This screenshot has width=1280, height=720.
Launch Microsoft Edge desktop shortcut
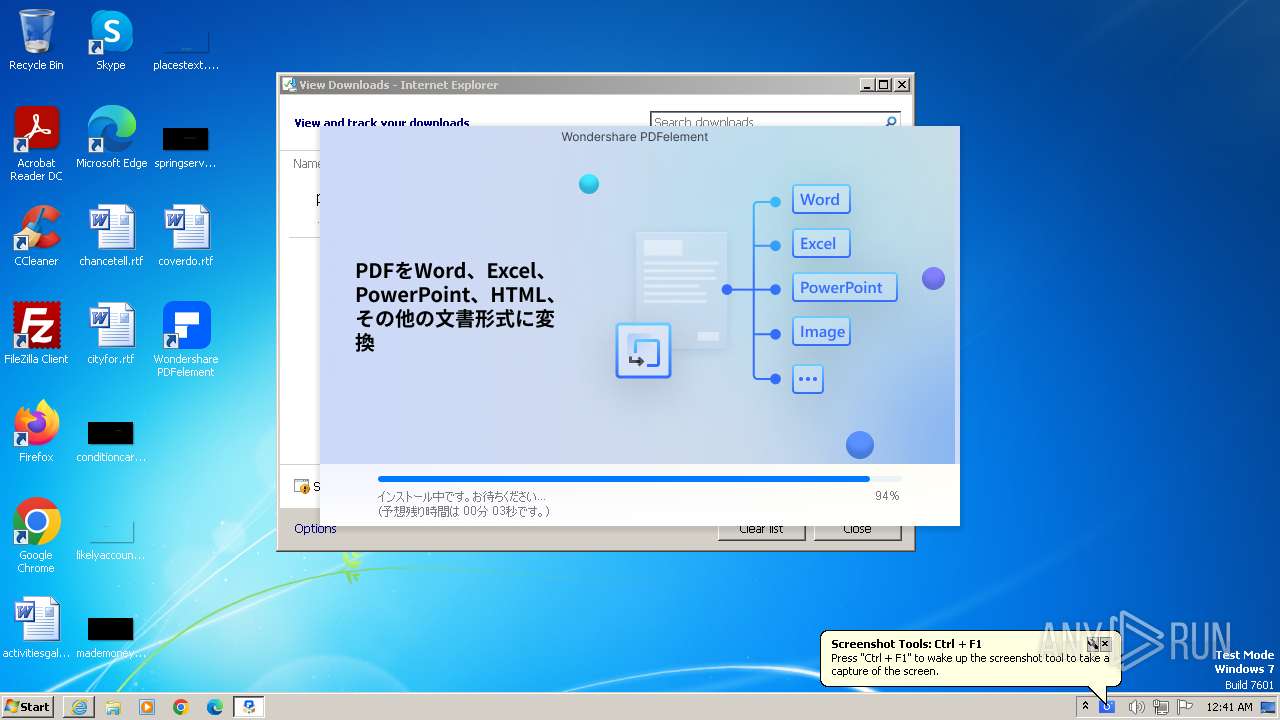pos(111,138)
